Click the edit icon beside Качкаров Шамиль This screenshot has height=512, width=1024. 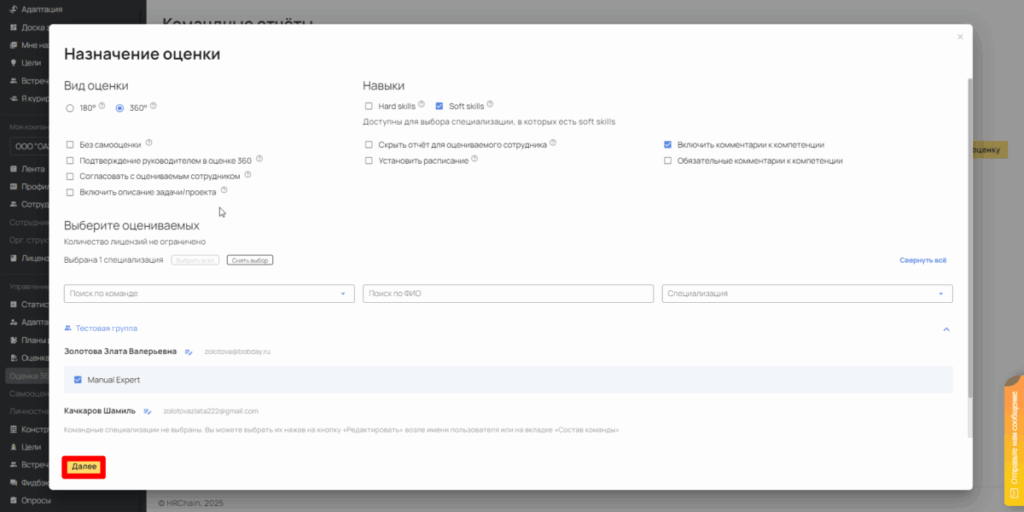click(147, 410)
